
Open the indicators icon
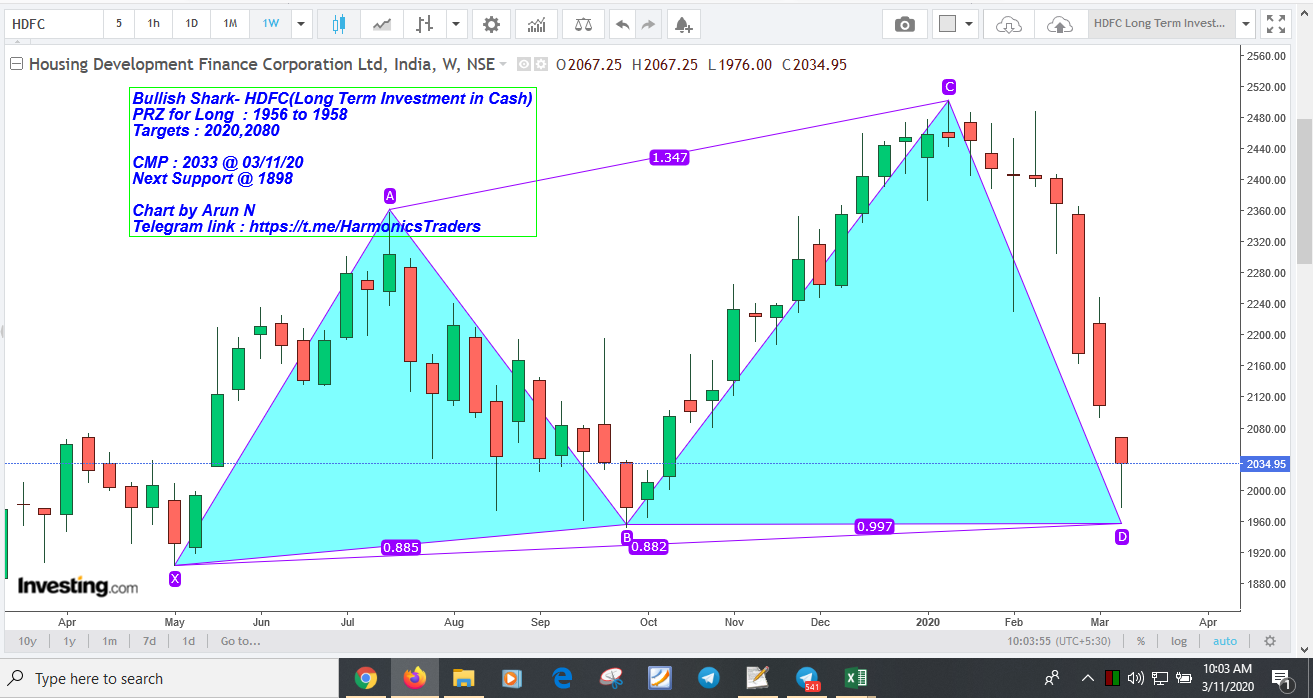point(537,23)
